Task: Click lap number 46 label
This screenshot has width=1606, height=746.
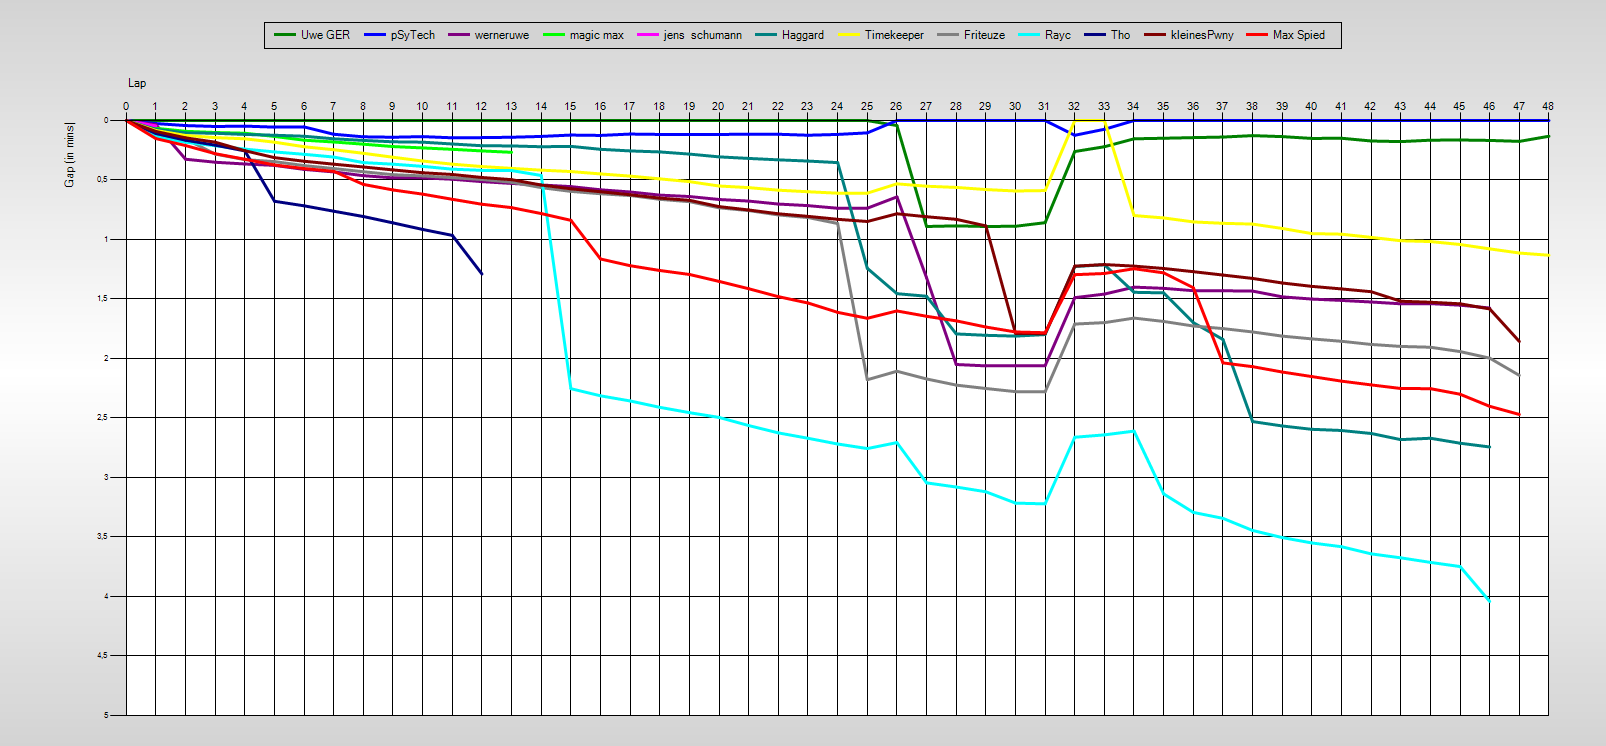Action: pos(1489,106)
